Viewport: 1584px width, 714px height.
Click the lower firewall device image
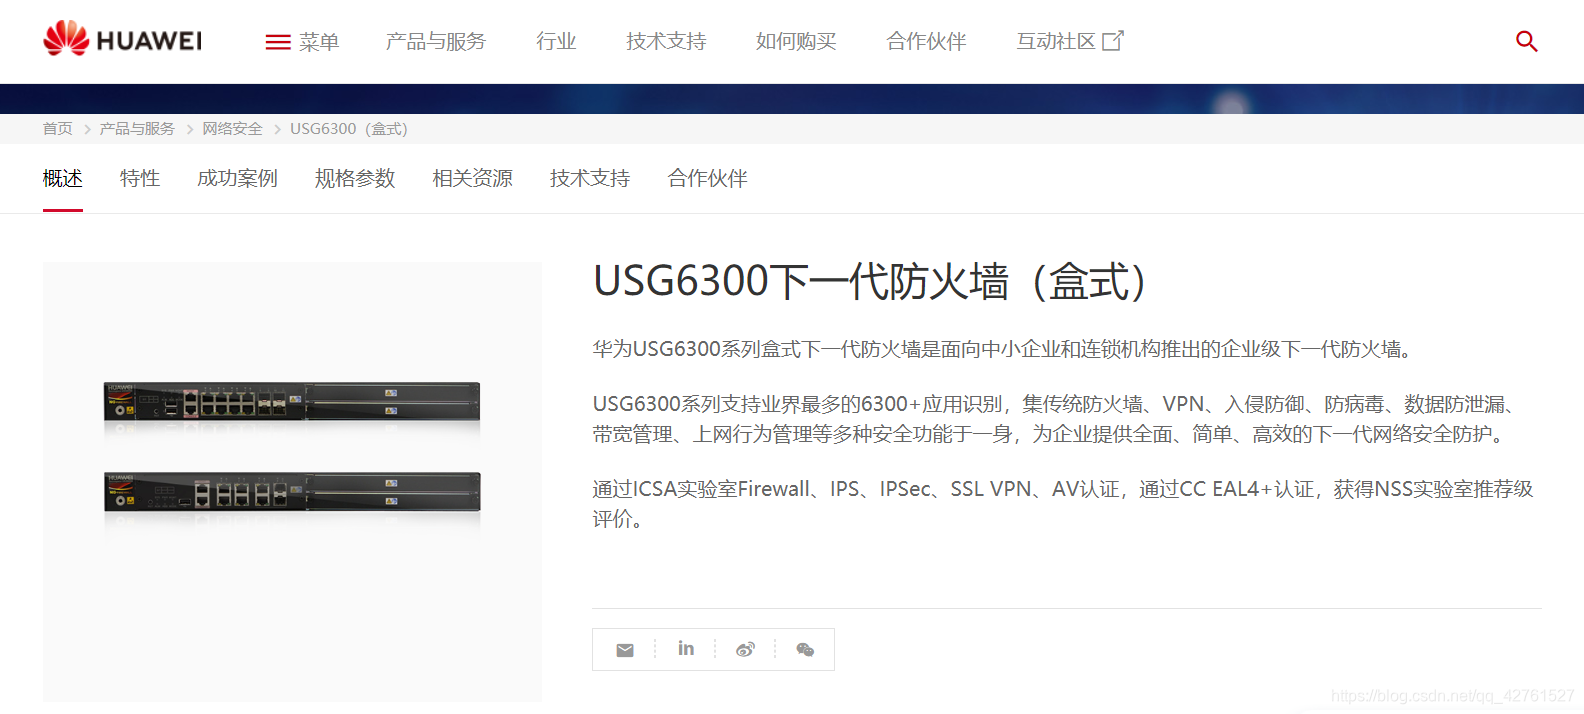[292, 491]
